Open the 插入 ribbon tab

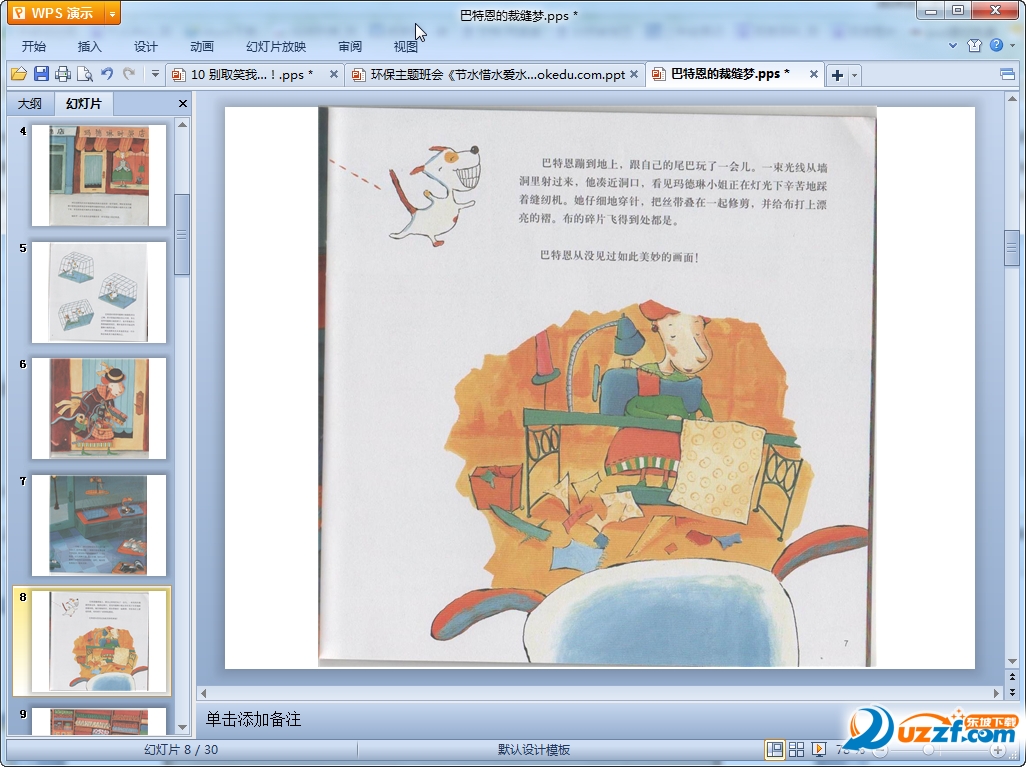pos(90,46)
